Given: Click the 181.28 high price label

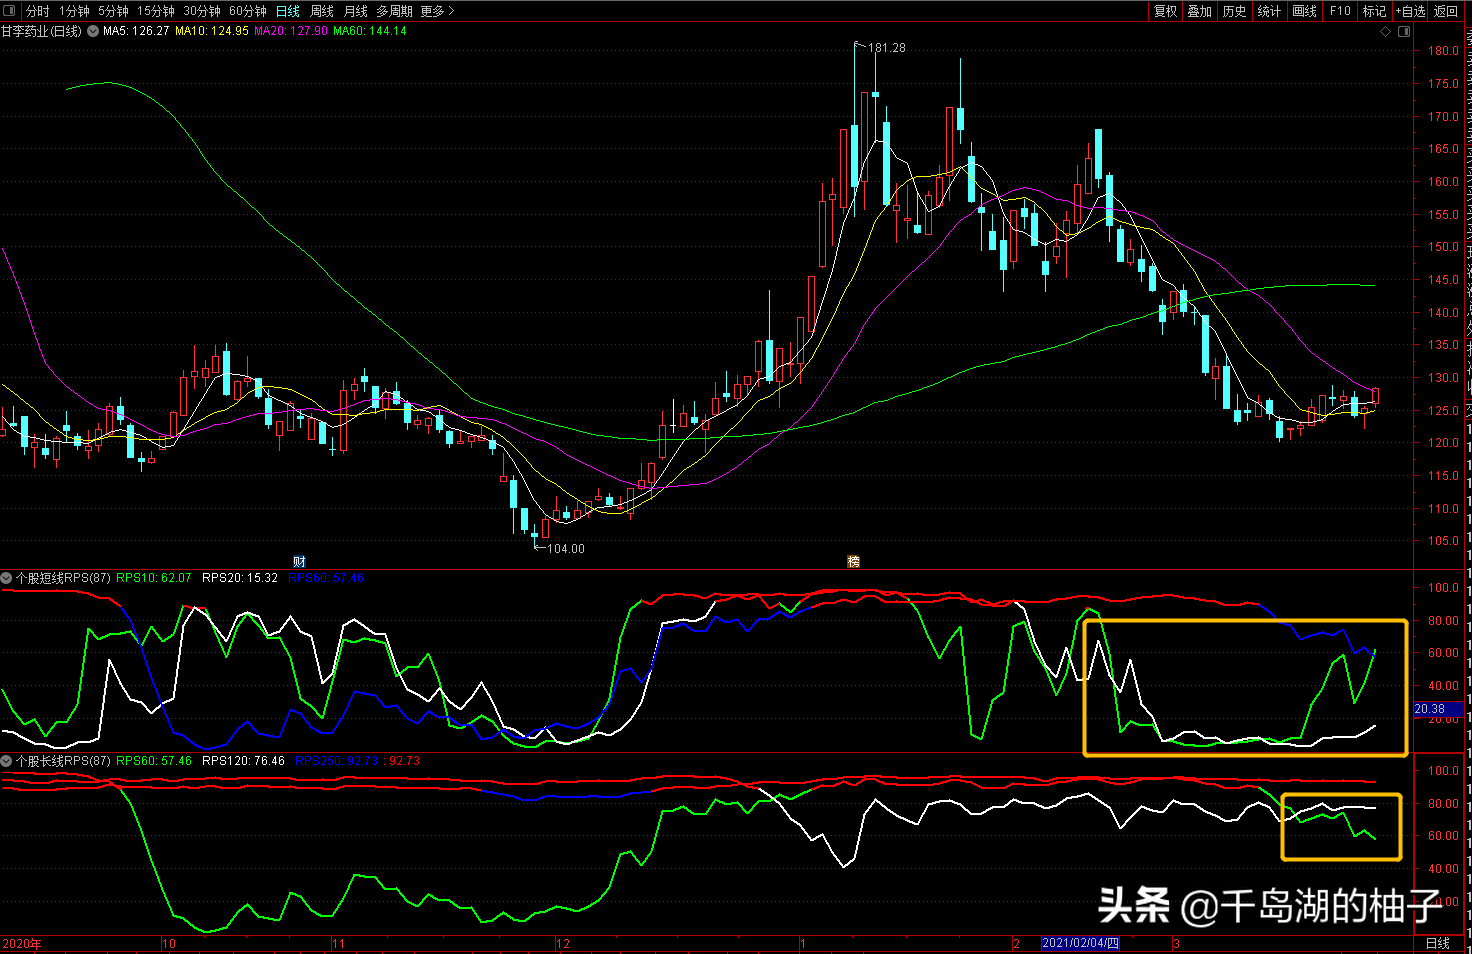Looking at the screenshot, I should (x=887, y=48).
